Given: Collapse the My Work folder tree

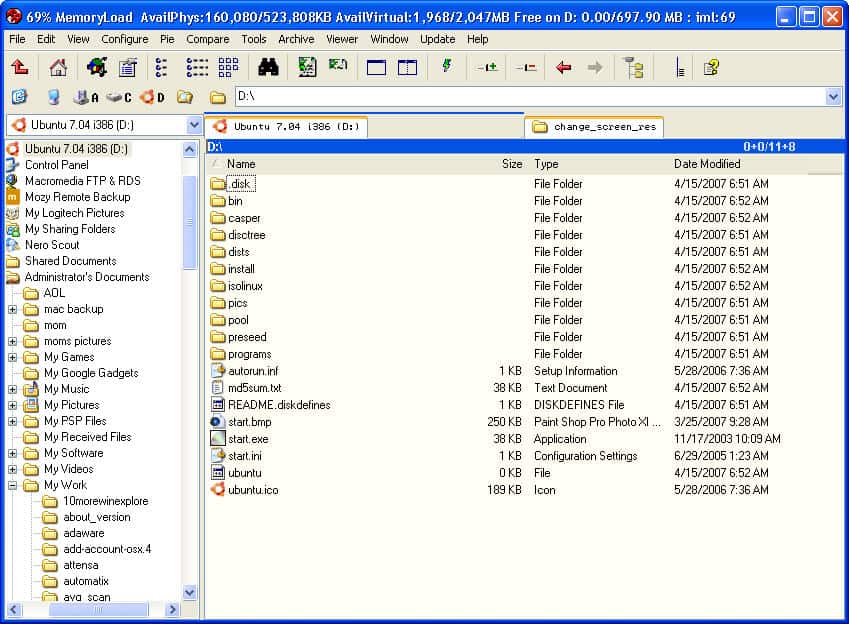Looking at the screenshot, I should point(13,485).
